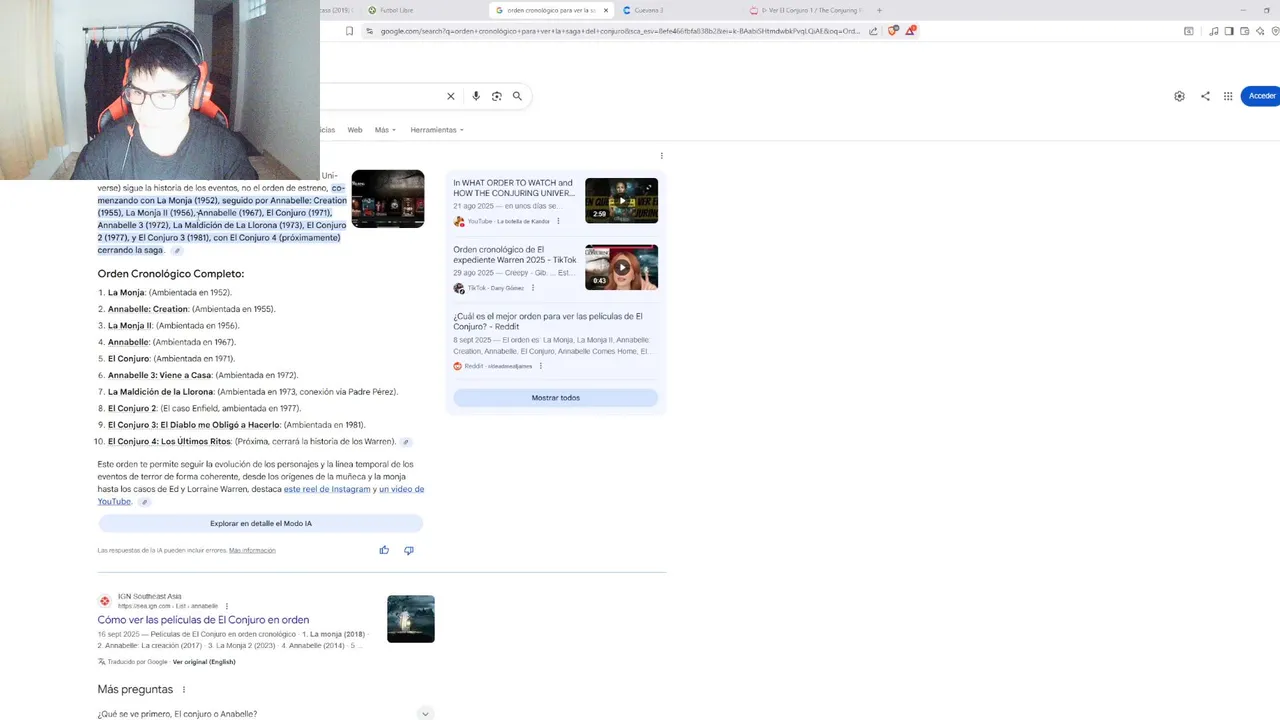Open WHAT ORDER TO WATCH video result
The image size is (1280, 720).
click(513, 188)
